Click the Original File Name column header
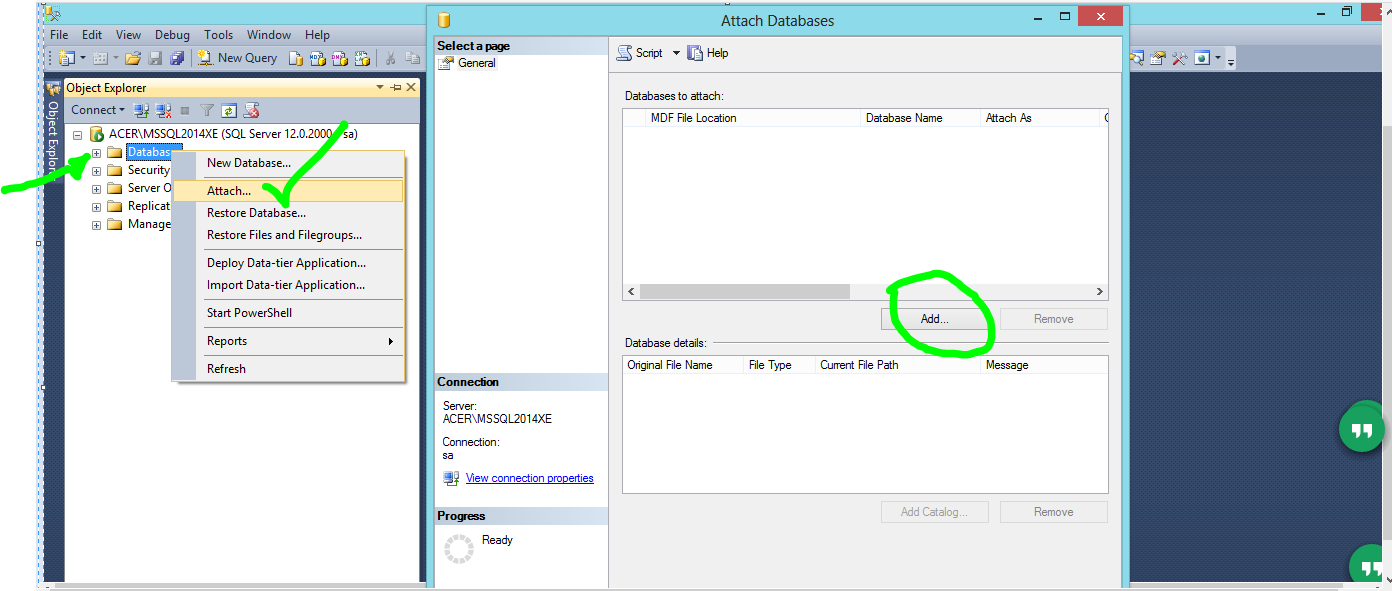The height and width of the screenshot is (591, 1392). point(683,365)
